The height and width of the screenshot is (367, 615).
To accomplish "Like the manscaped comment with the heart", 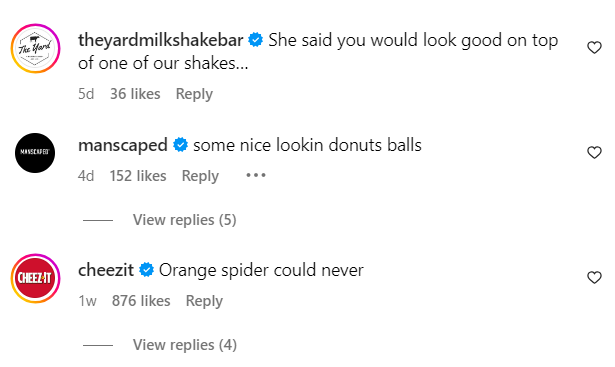I will pos(594,152).
